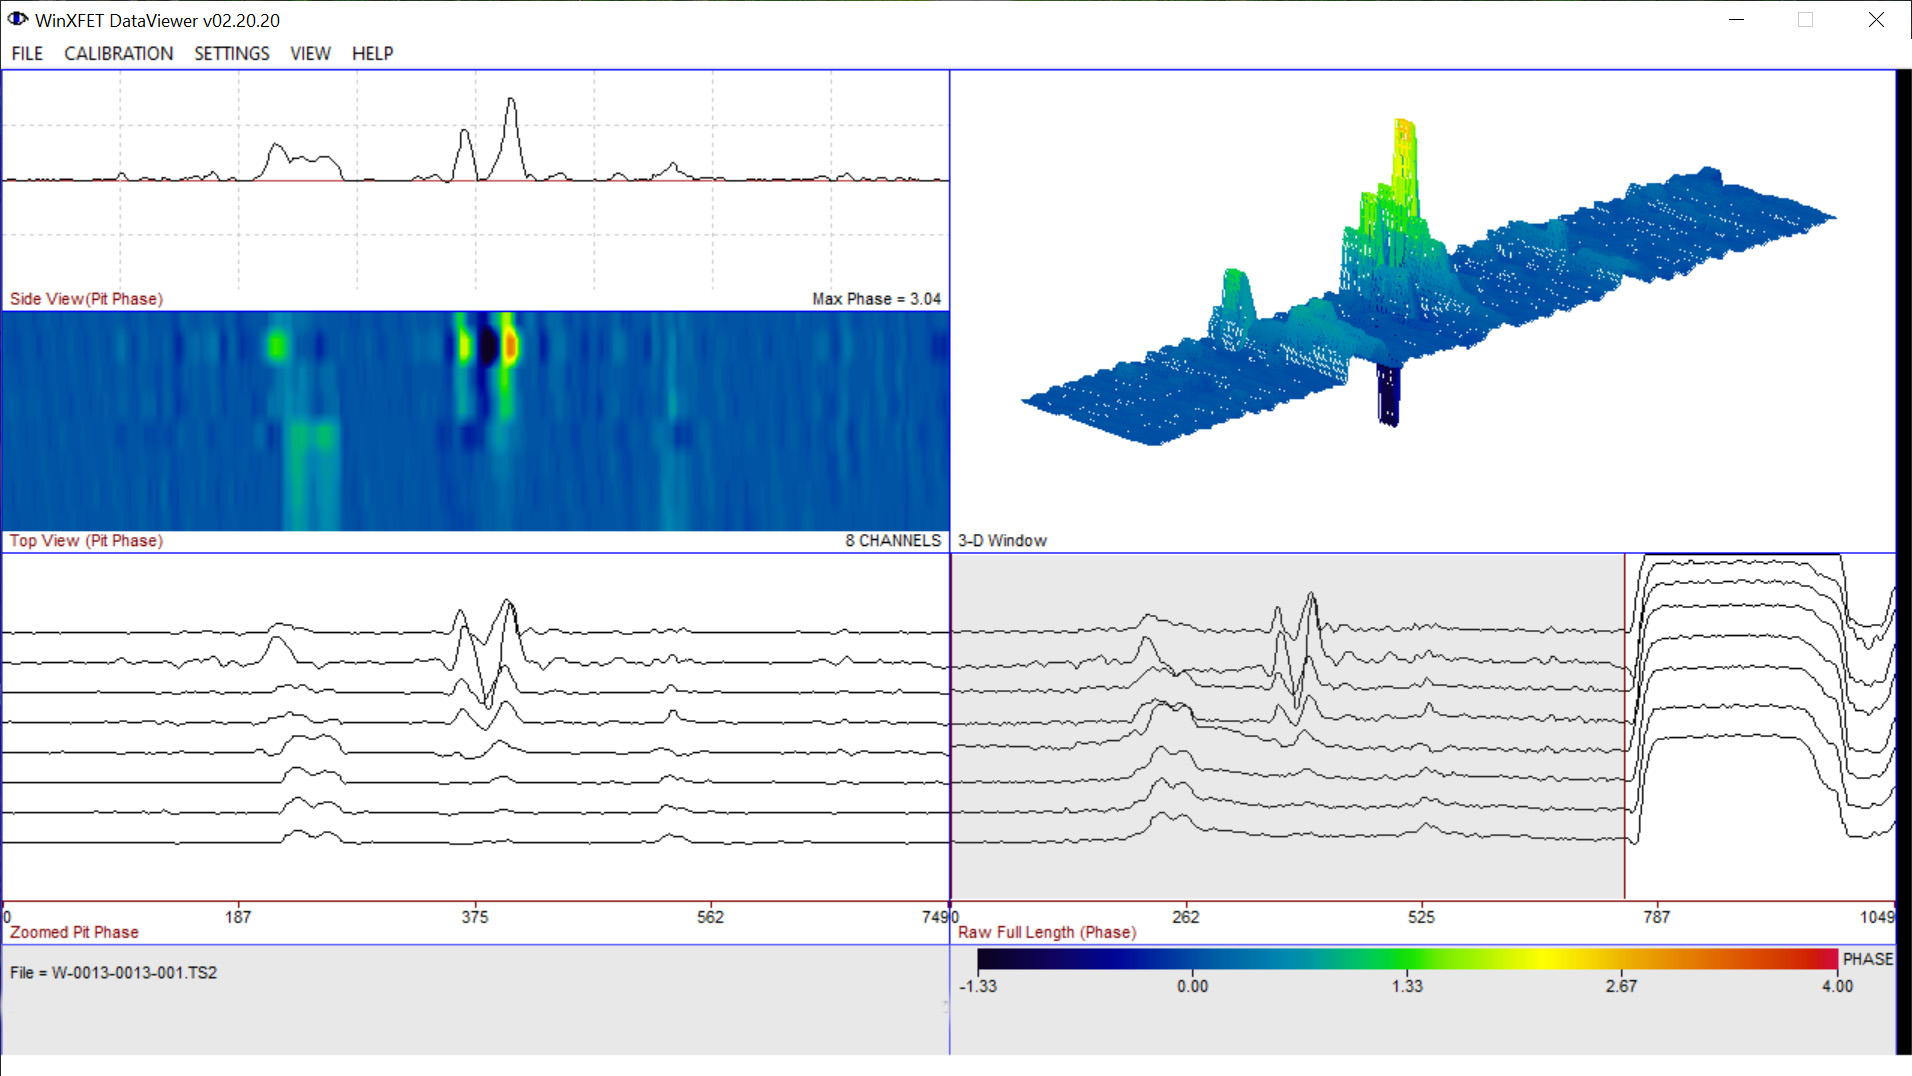Click the 8 CHANNELS label
Screen dimensions: 1912x1076
(892, 540)
